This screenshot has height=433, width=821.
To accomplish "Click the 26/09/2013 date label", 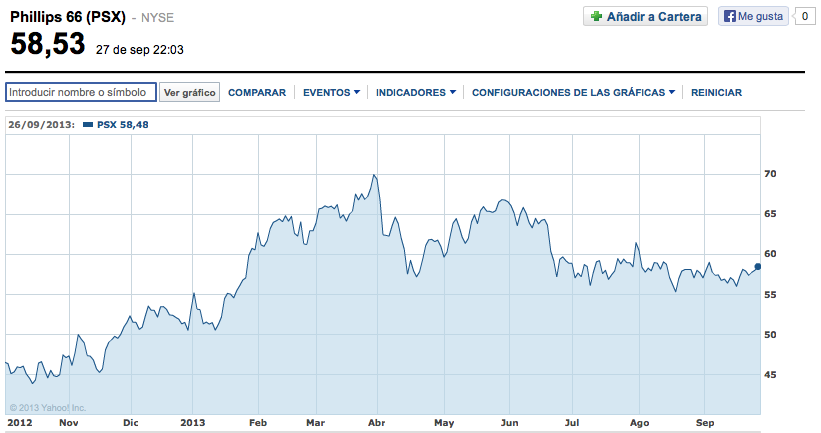I will pyautogui.click(x=41, y=125).
